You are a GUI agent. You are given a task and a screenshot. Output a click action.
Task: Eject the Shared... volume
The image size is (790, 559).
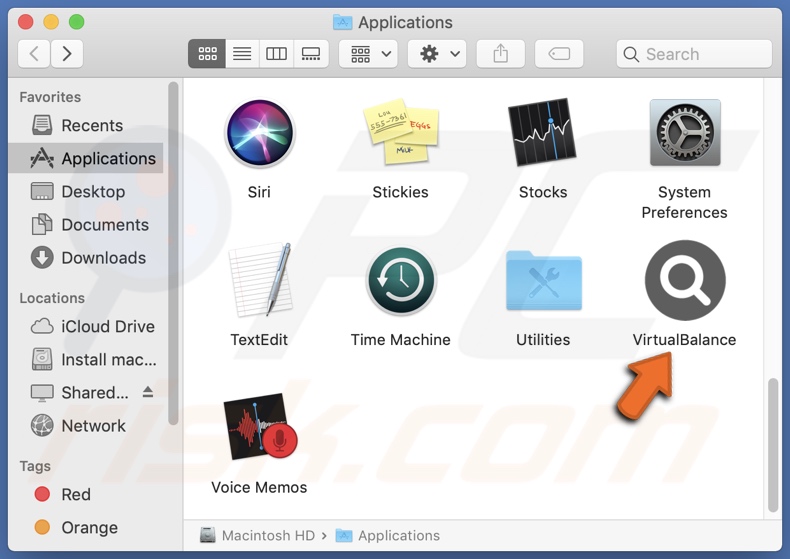coord(148,391)
